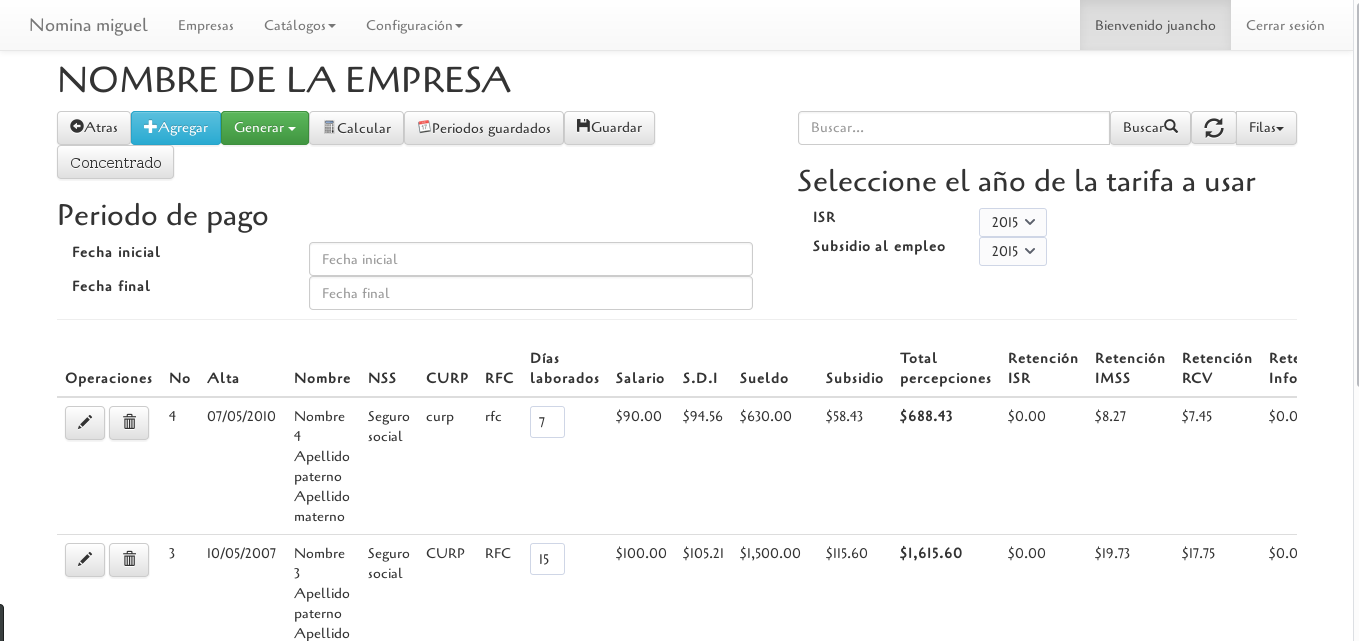Click Cerrar sesión
This screenshot has width=1359, height=641.
point(1285,26)
